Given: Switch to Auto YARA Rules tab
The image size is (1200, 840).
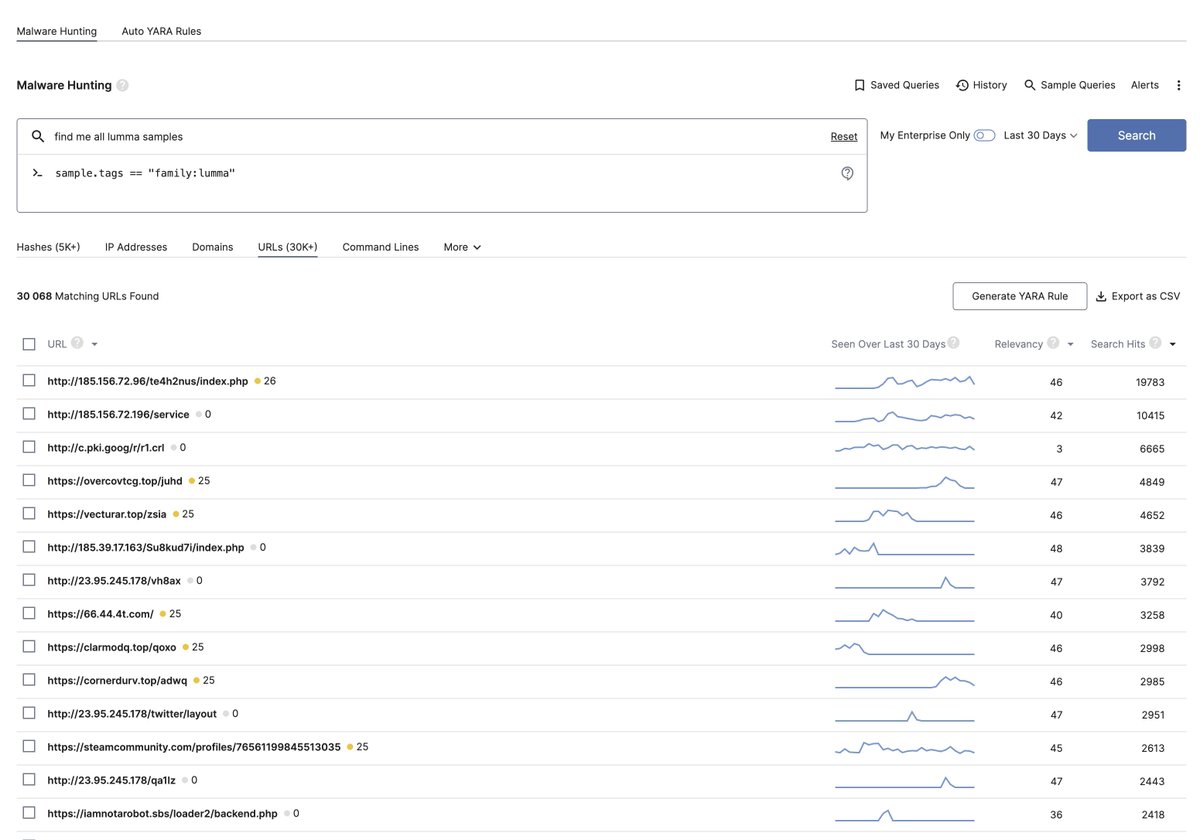Looking at the screenshot, I should click(x=161, y=31).
